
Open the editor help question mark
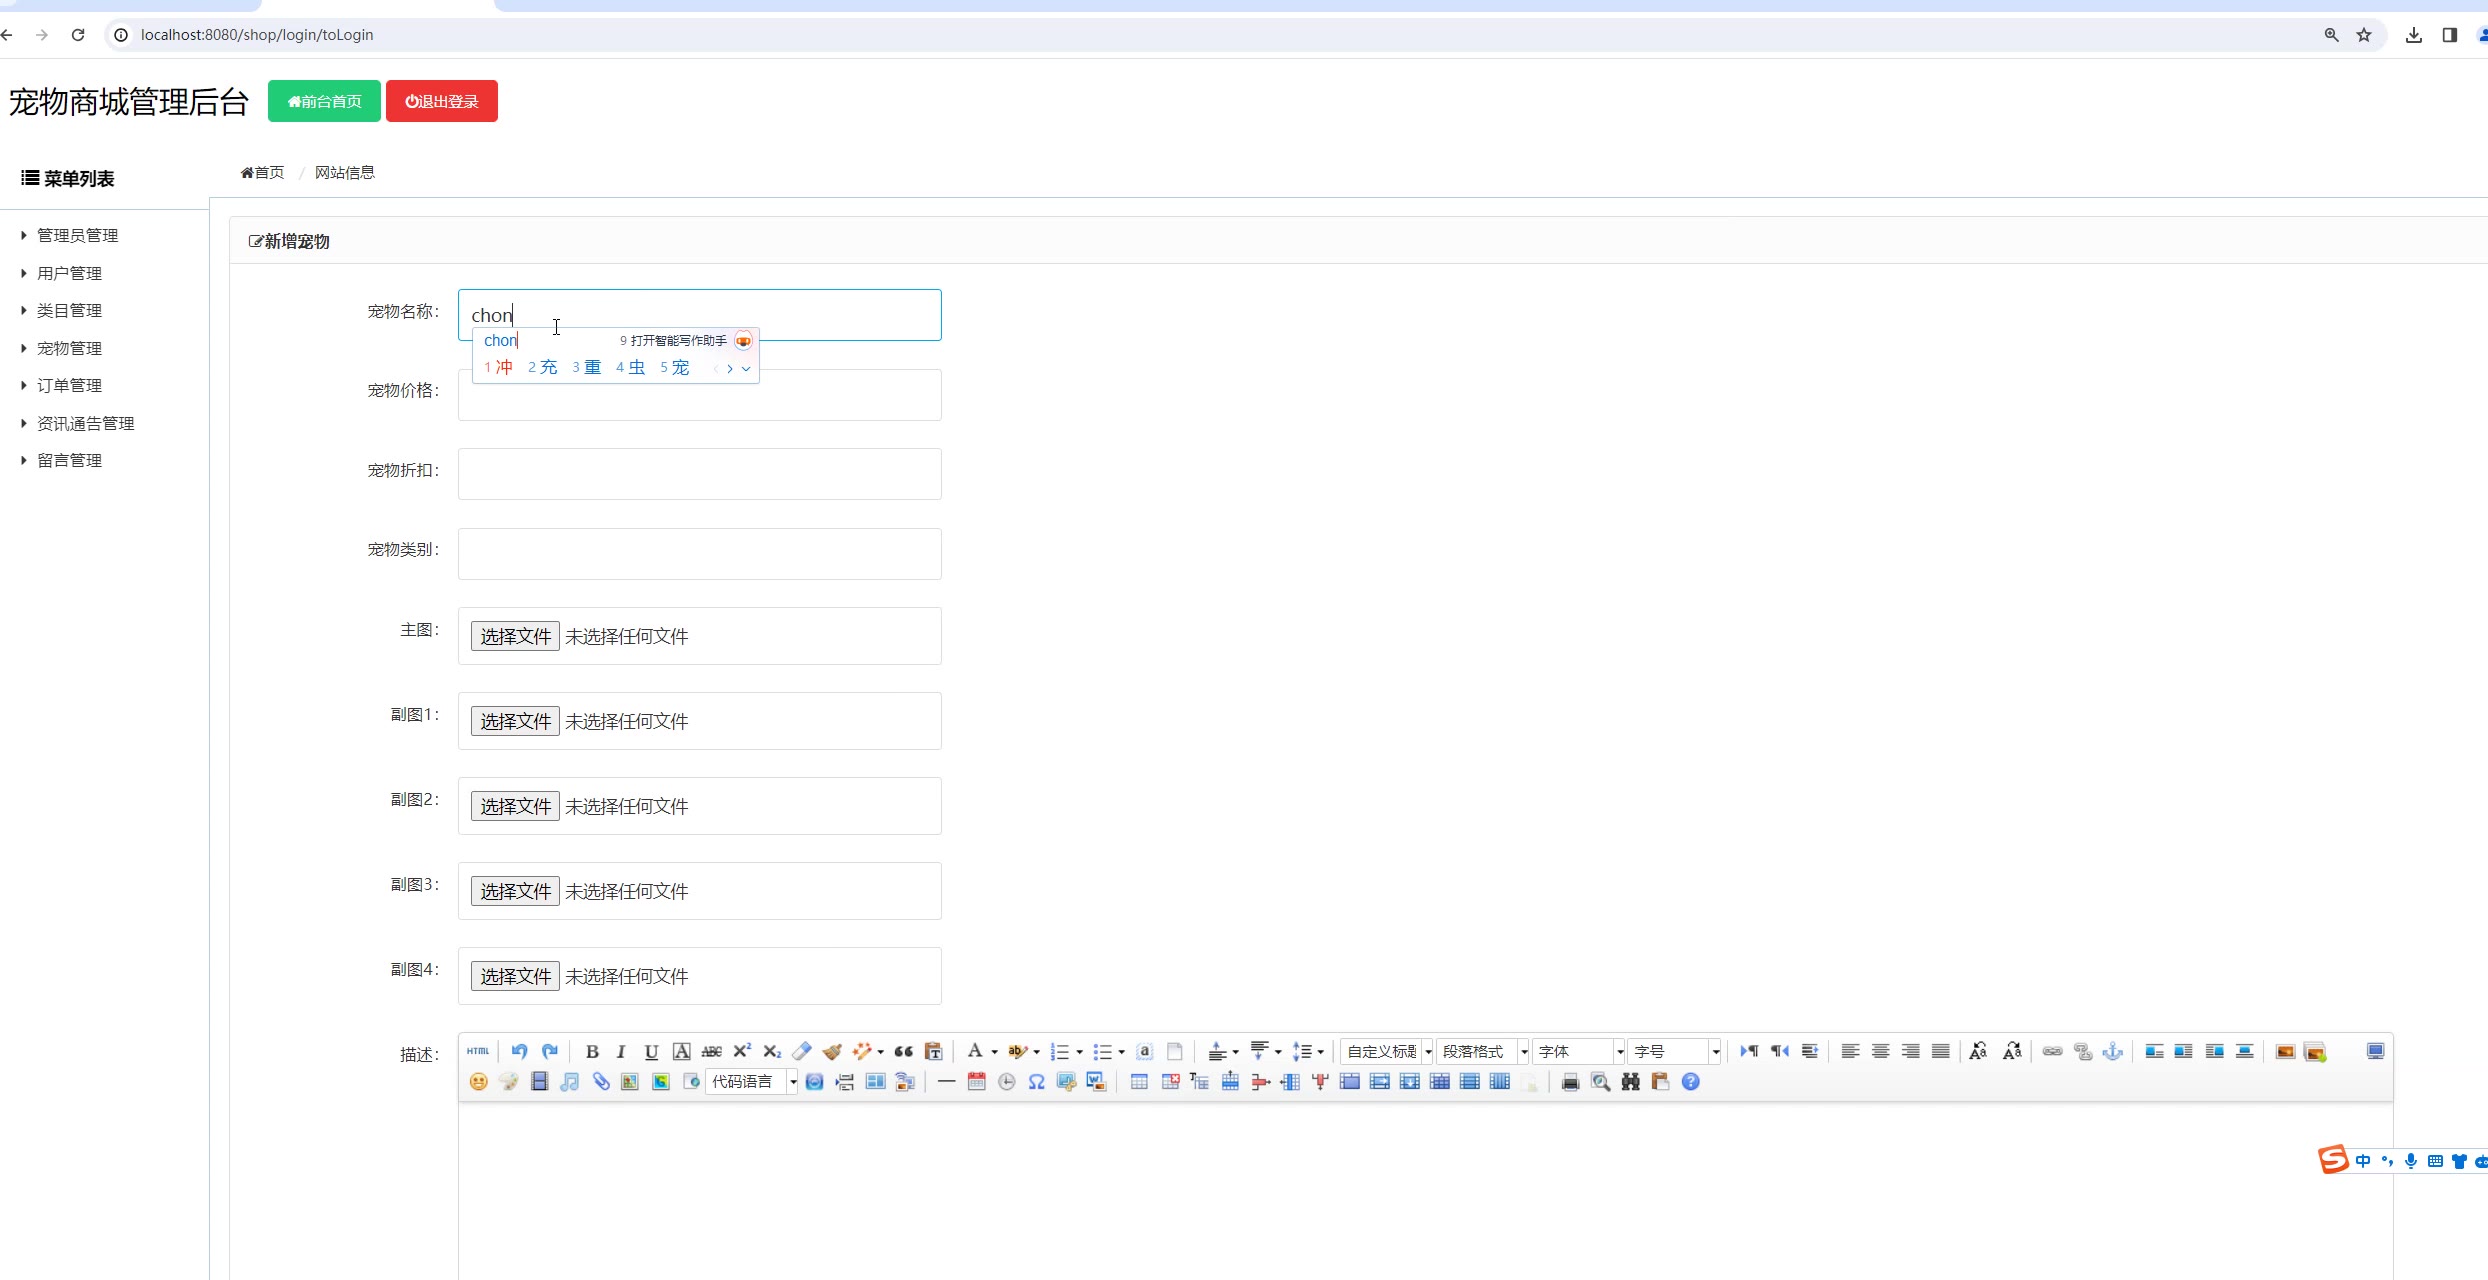[1691, 1082]
